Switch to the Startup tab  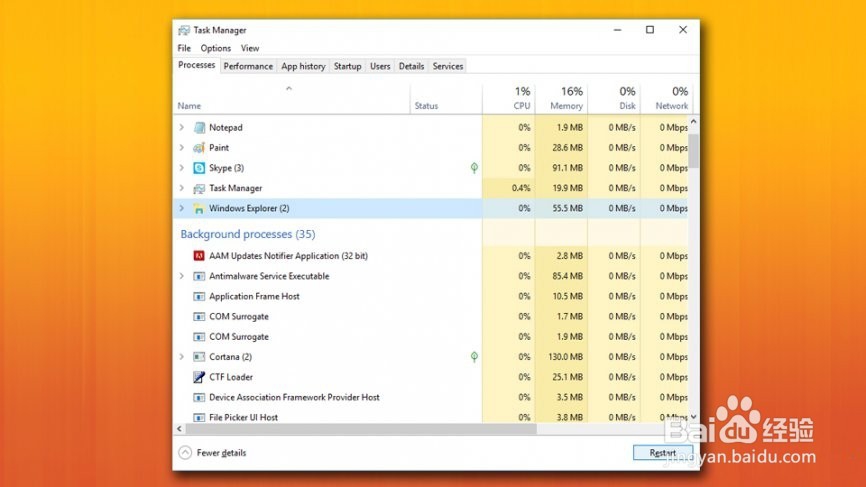[x=347, y=66]
